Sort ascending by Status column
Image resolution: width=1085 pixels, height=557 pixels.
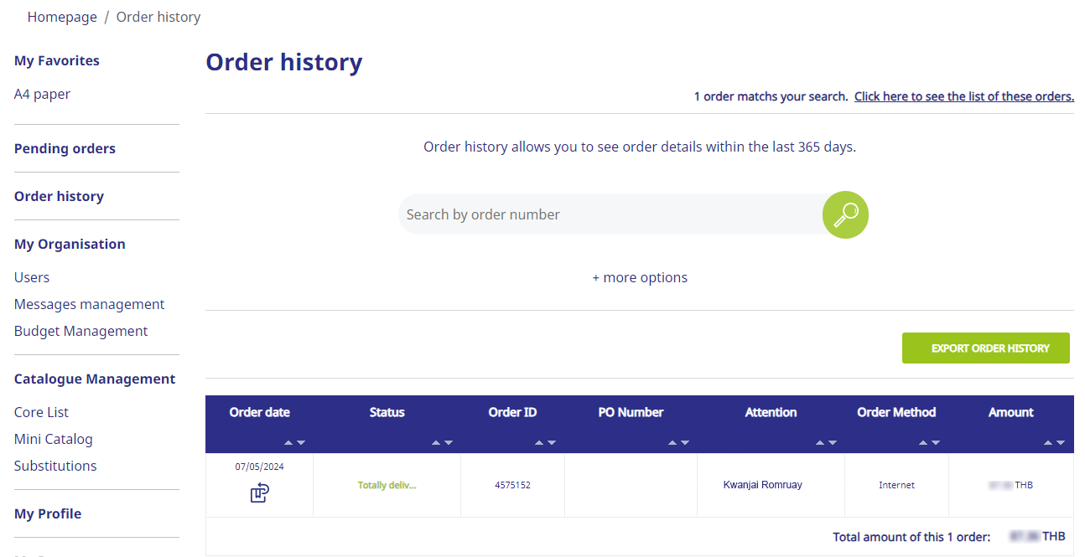[436, 443]
